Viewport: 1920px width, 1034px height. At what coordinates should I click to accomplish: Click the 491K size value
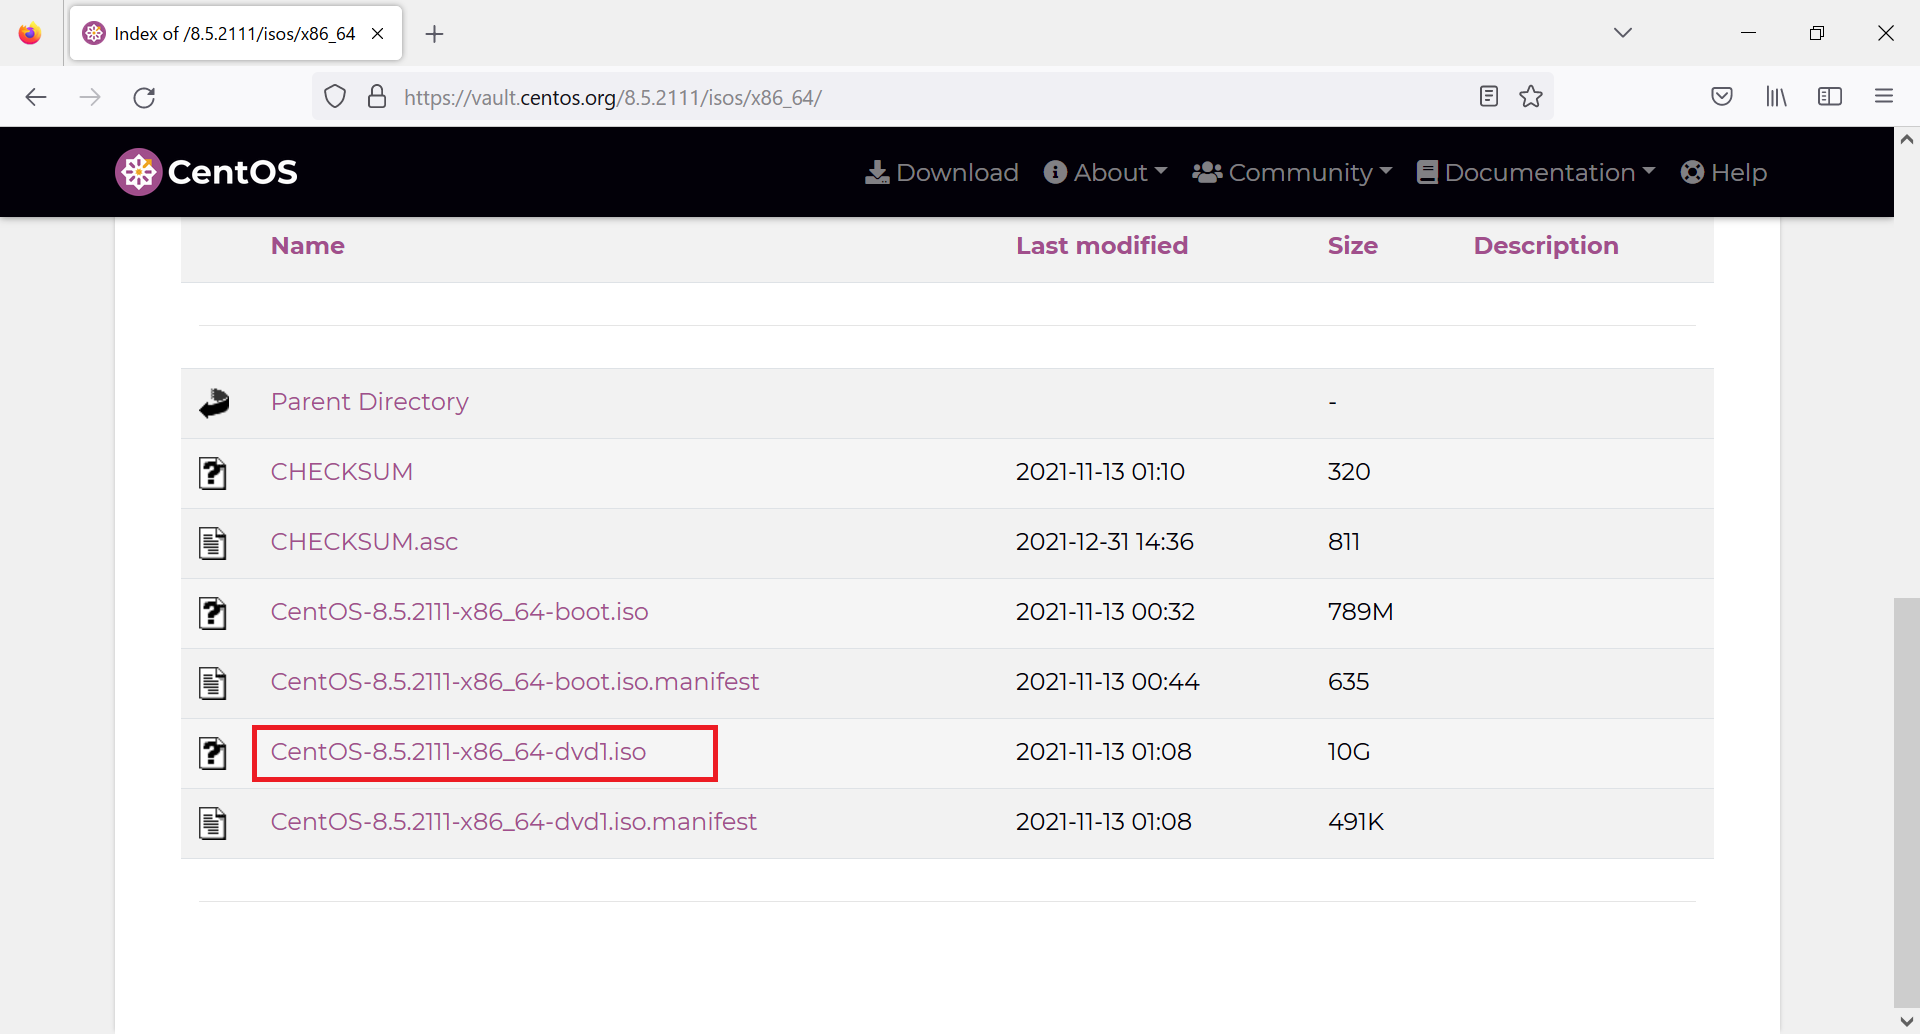[1356, 822]
